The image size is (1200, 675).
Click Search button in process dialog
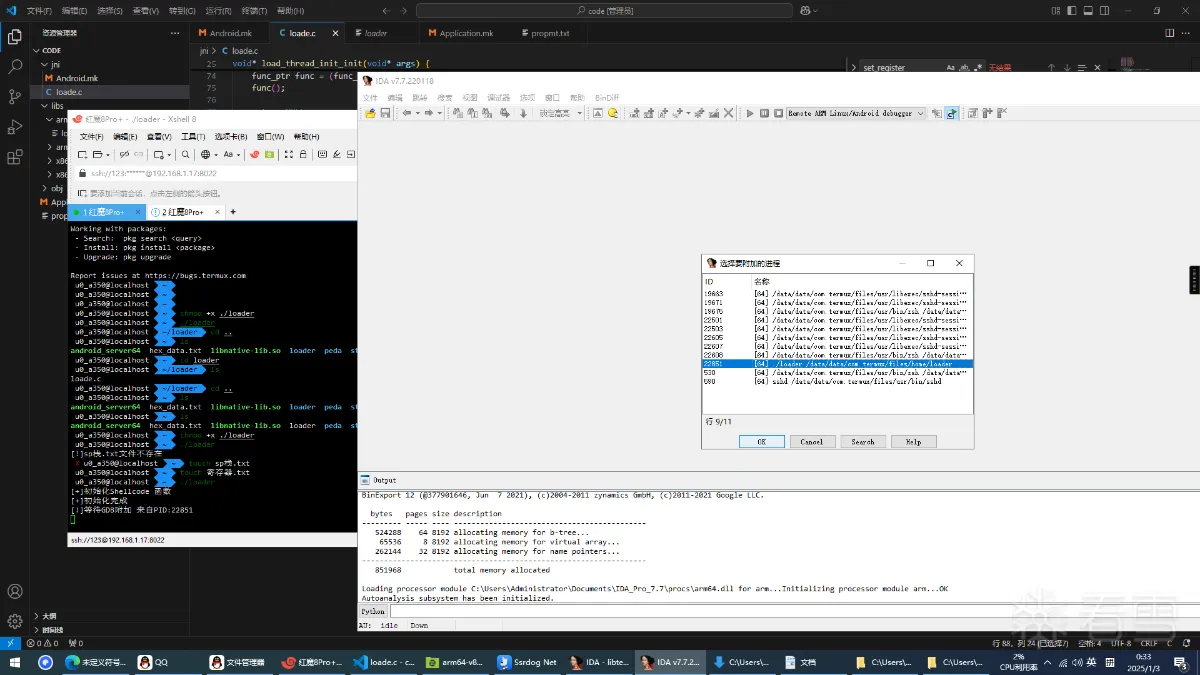(x=862, y=441)
